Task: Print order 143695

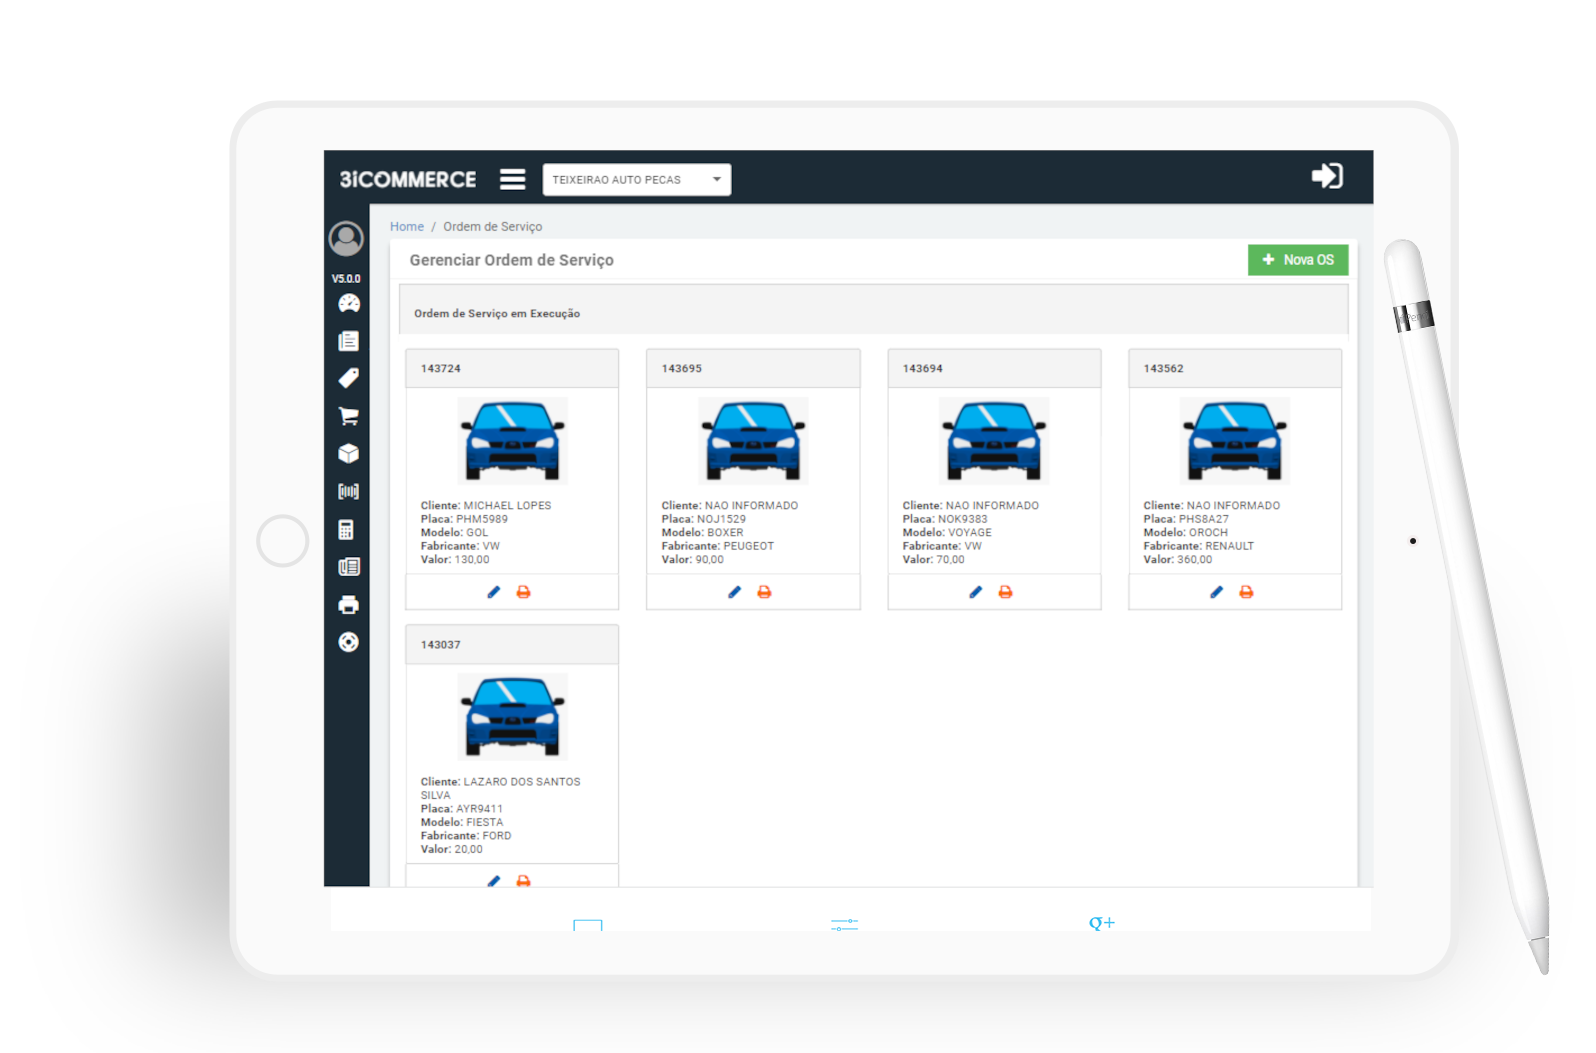Action: [764, 592]
